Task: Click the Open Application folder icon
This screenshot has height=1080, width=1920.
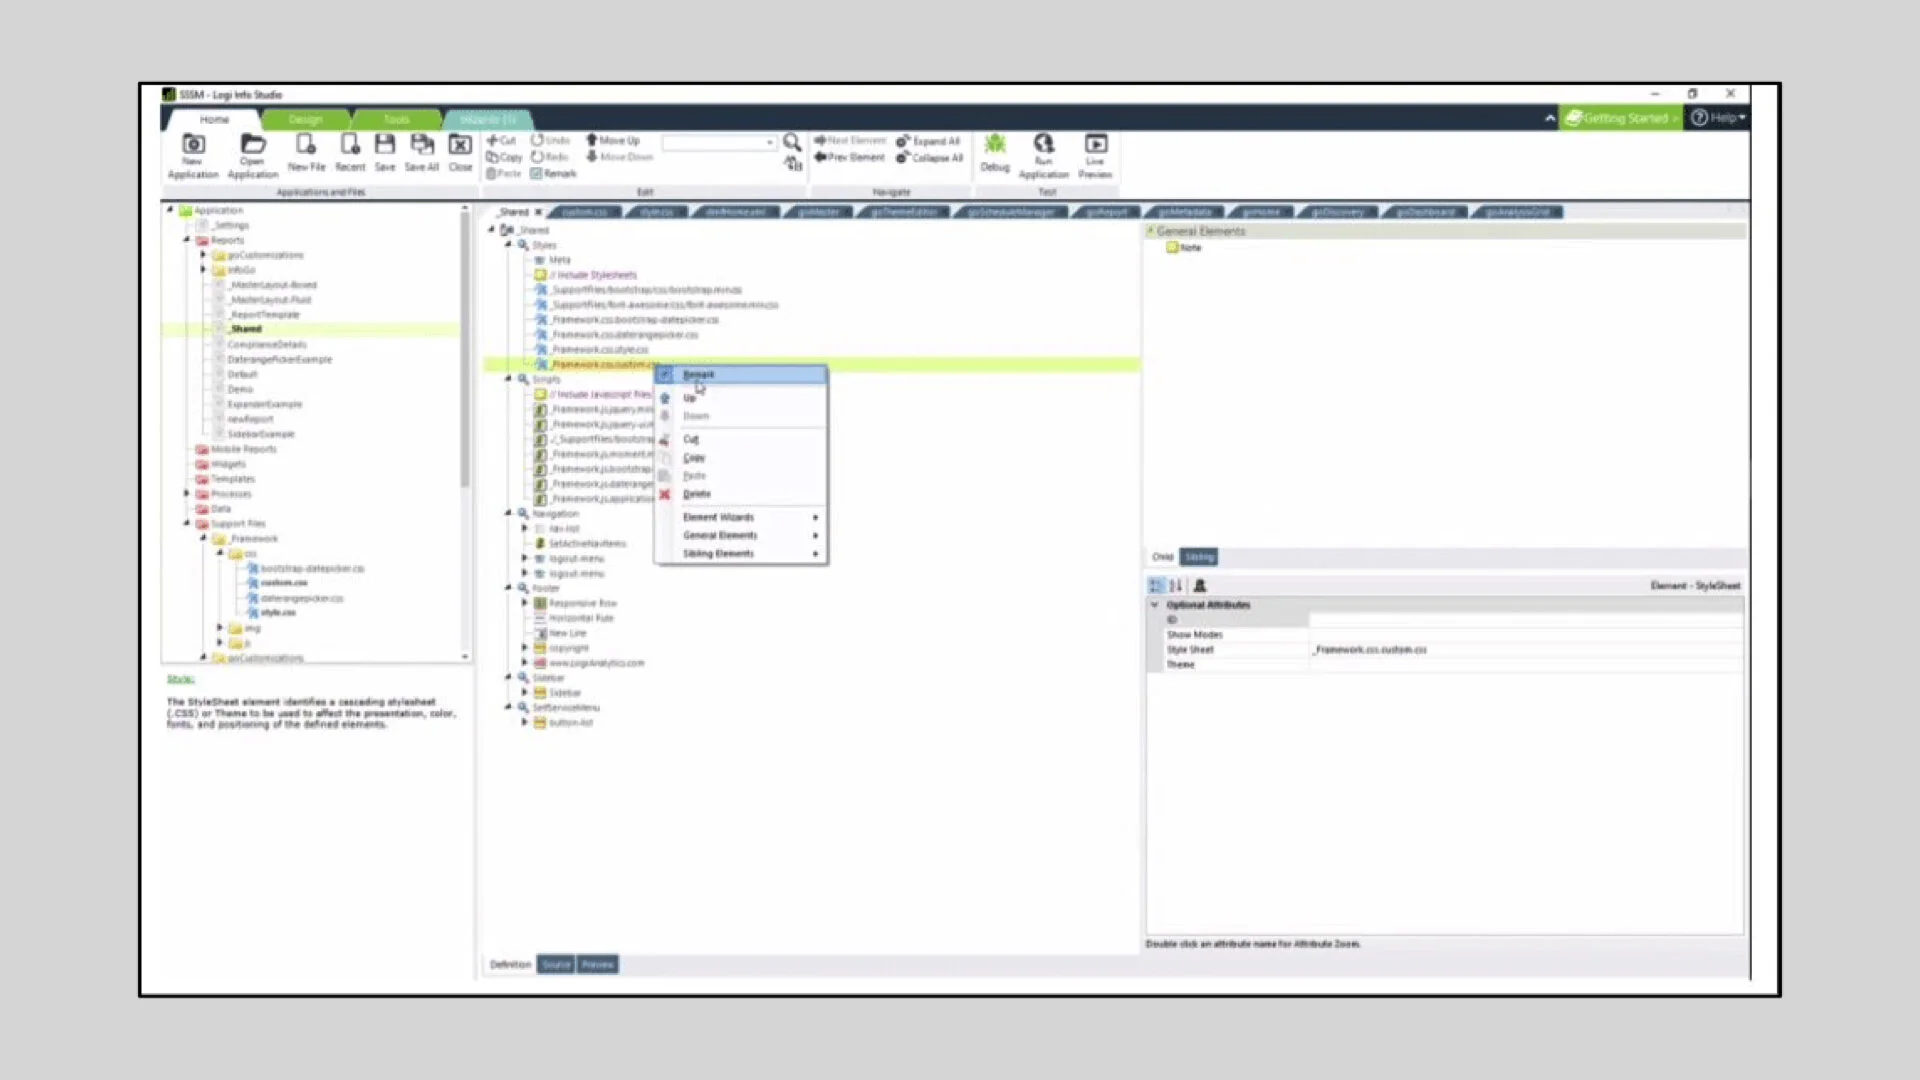Action: 252,145
